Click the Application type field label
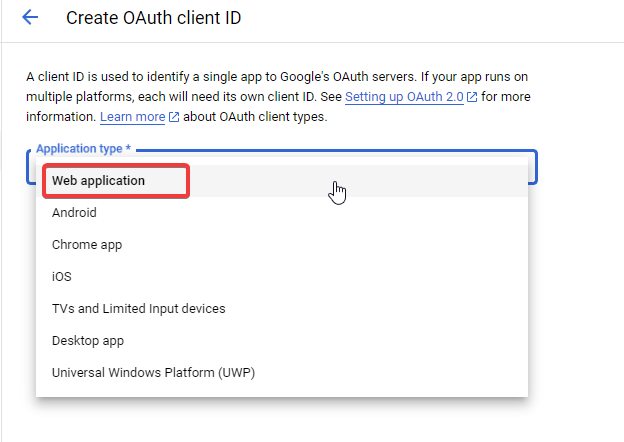Viewport: 624px width, 442px height. tap(83, 149)
